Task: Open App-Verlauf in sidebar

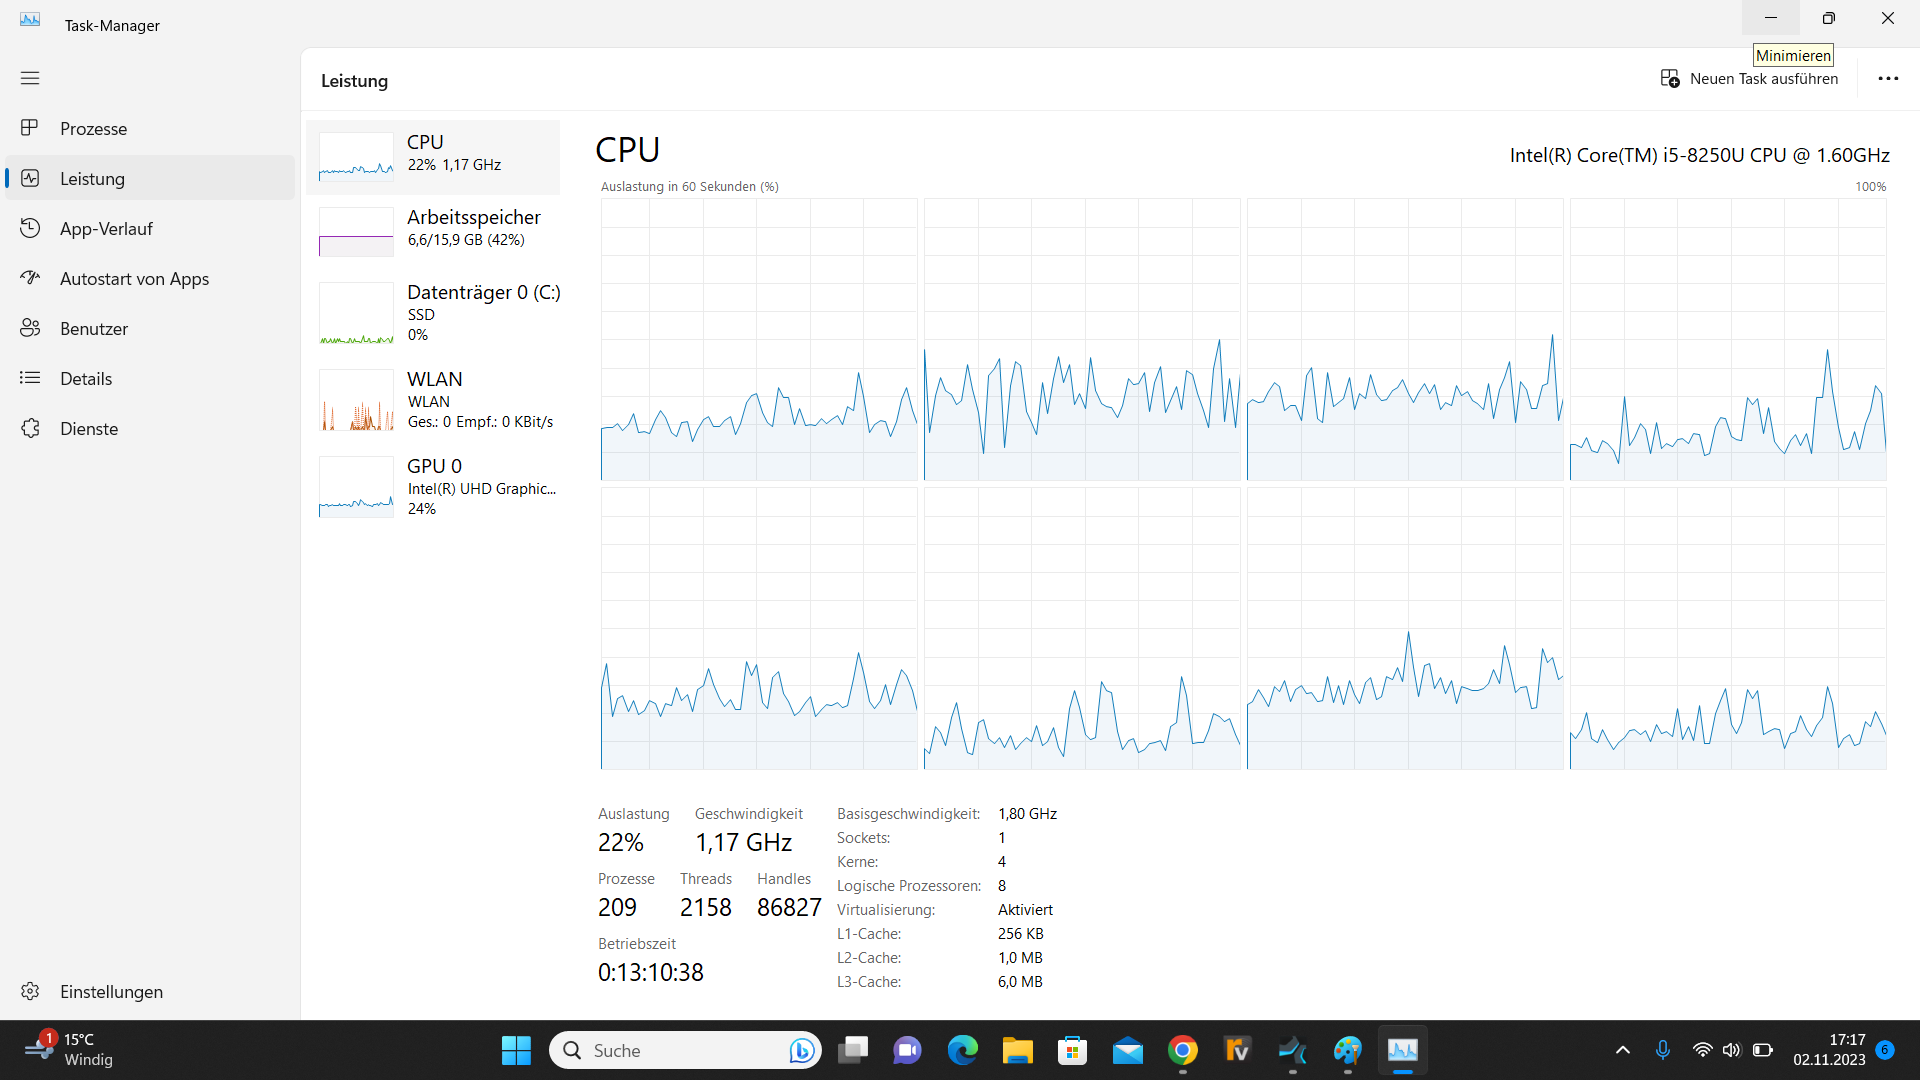Action: 150,229
